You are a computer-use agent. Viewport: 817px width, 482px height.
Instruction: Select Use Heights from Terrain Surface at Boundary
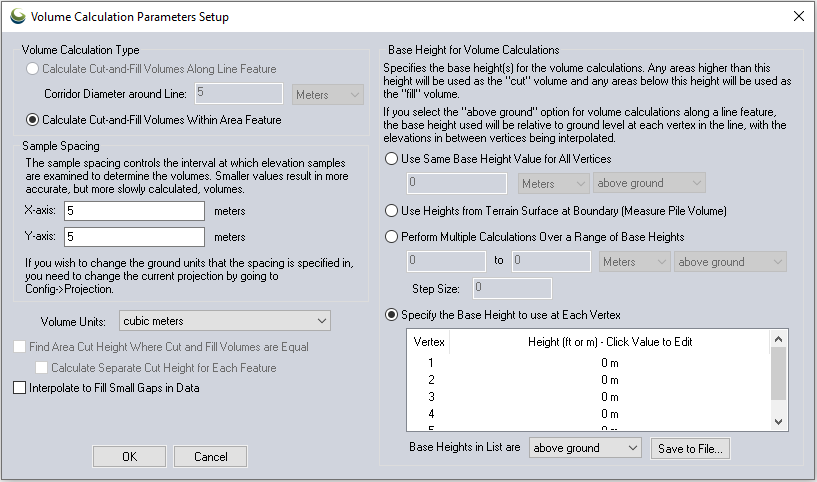coord(393,211)
